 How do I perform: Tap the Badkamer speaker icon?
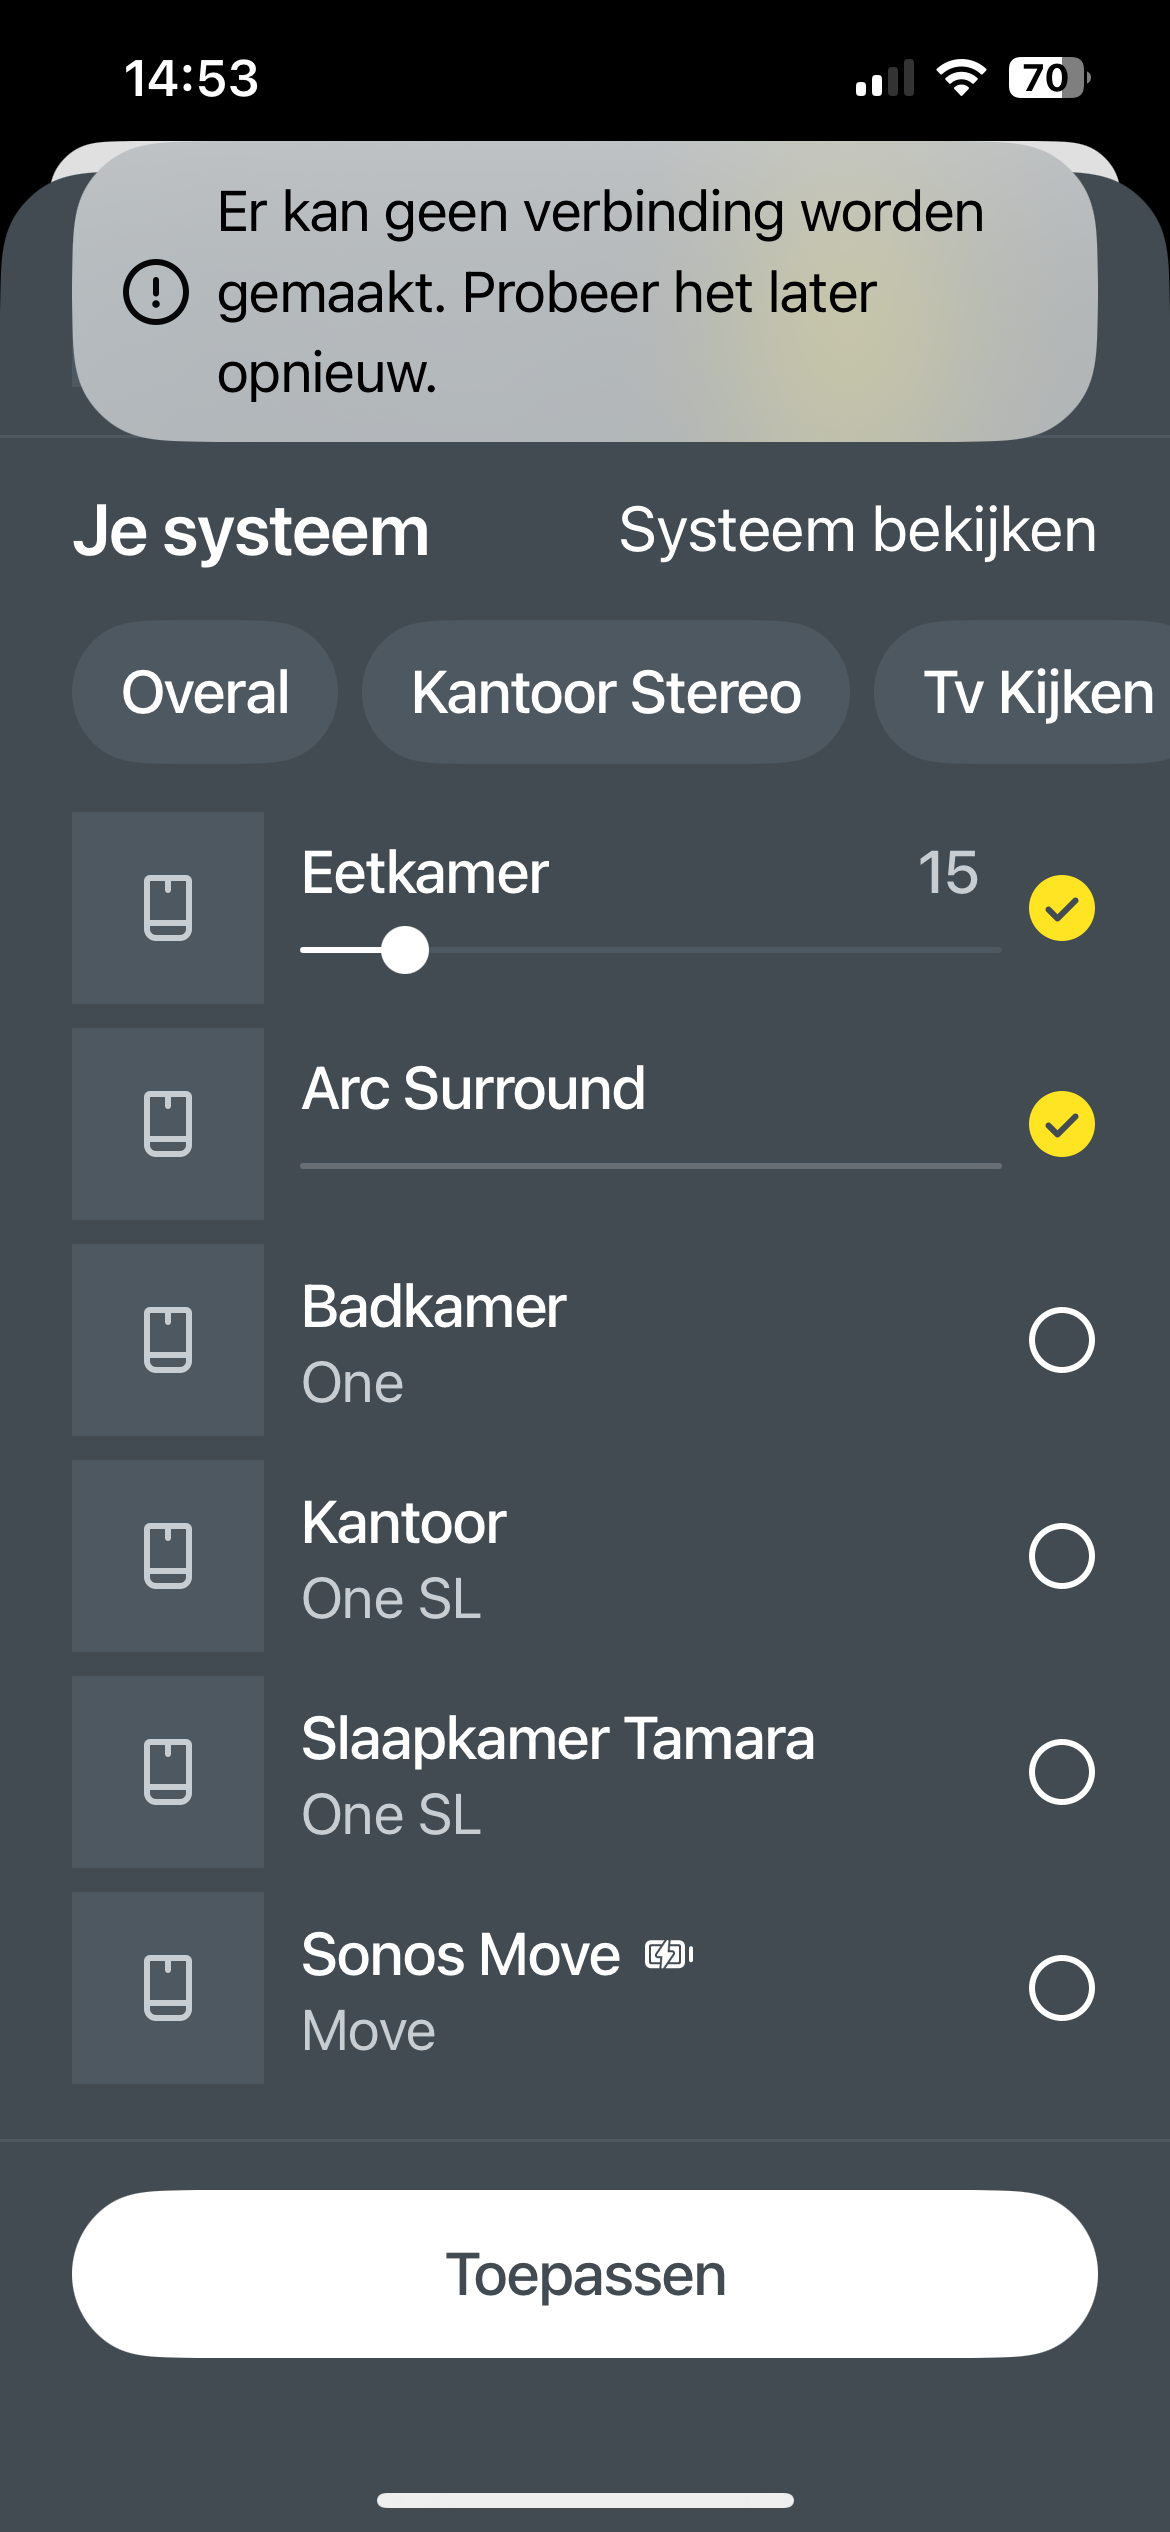point(168,1340)
